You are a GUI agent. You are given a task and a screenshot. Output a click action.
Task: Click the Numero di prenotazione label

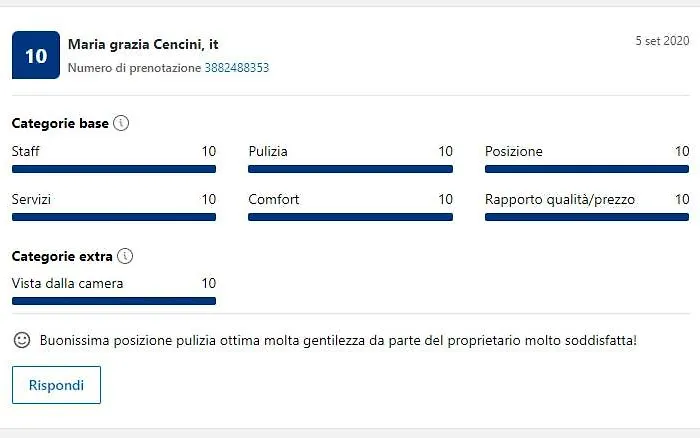coord(134,68)
